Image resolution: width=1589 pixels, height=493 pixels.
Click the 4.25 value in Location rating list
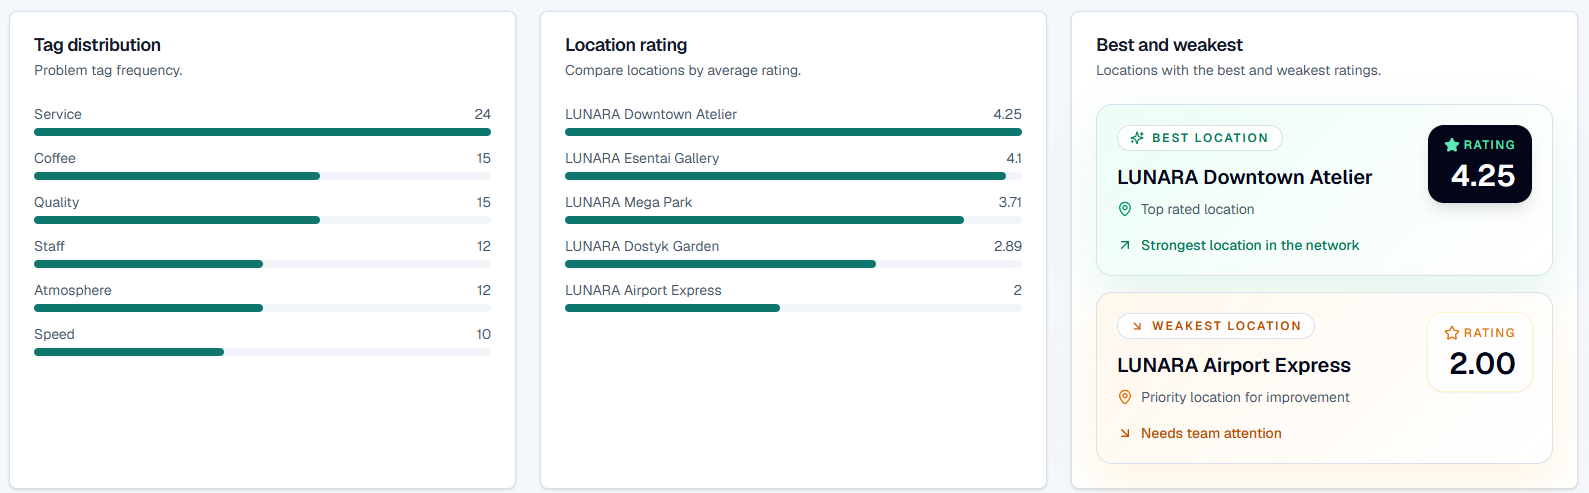(x=1008, y=114)
